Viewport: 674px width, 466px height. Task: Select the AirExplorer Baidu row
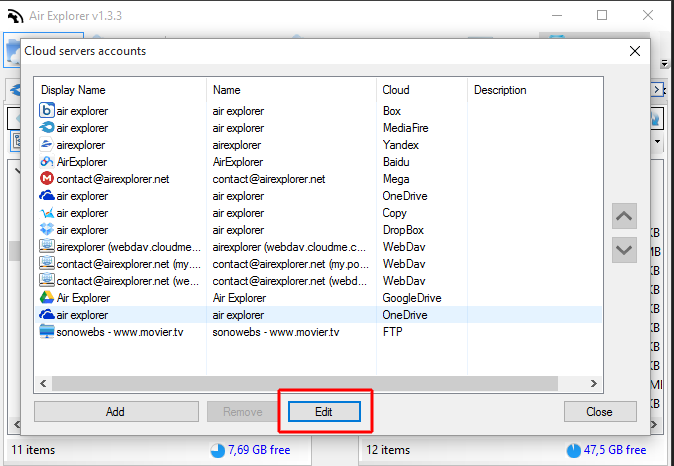click(x=319, y=162)
